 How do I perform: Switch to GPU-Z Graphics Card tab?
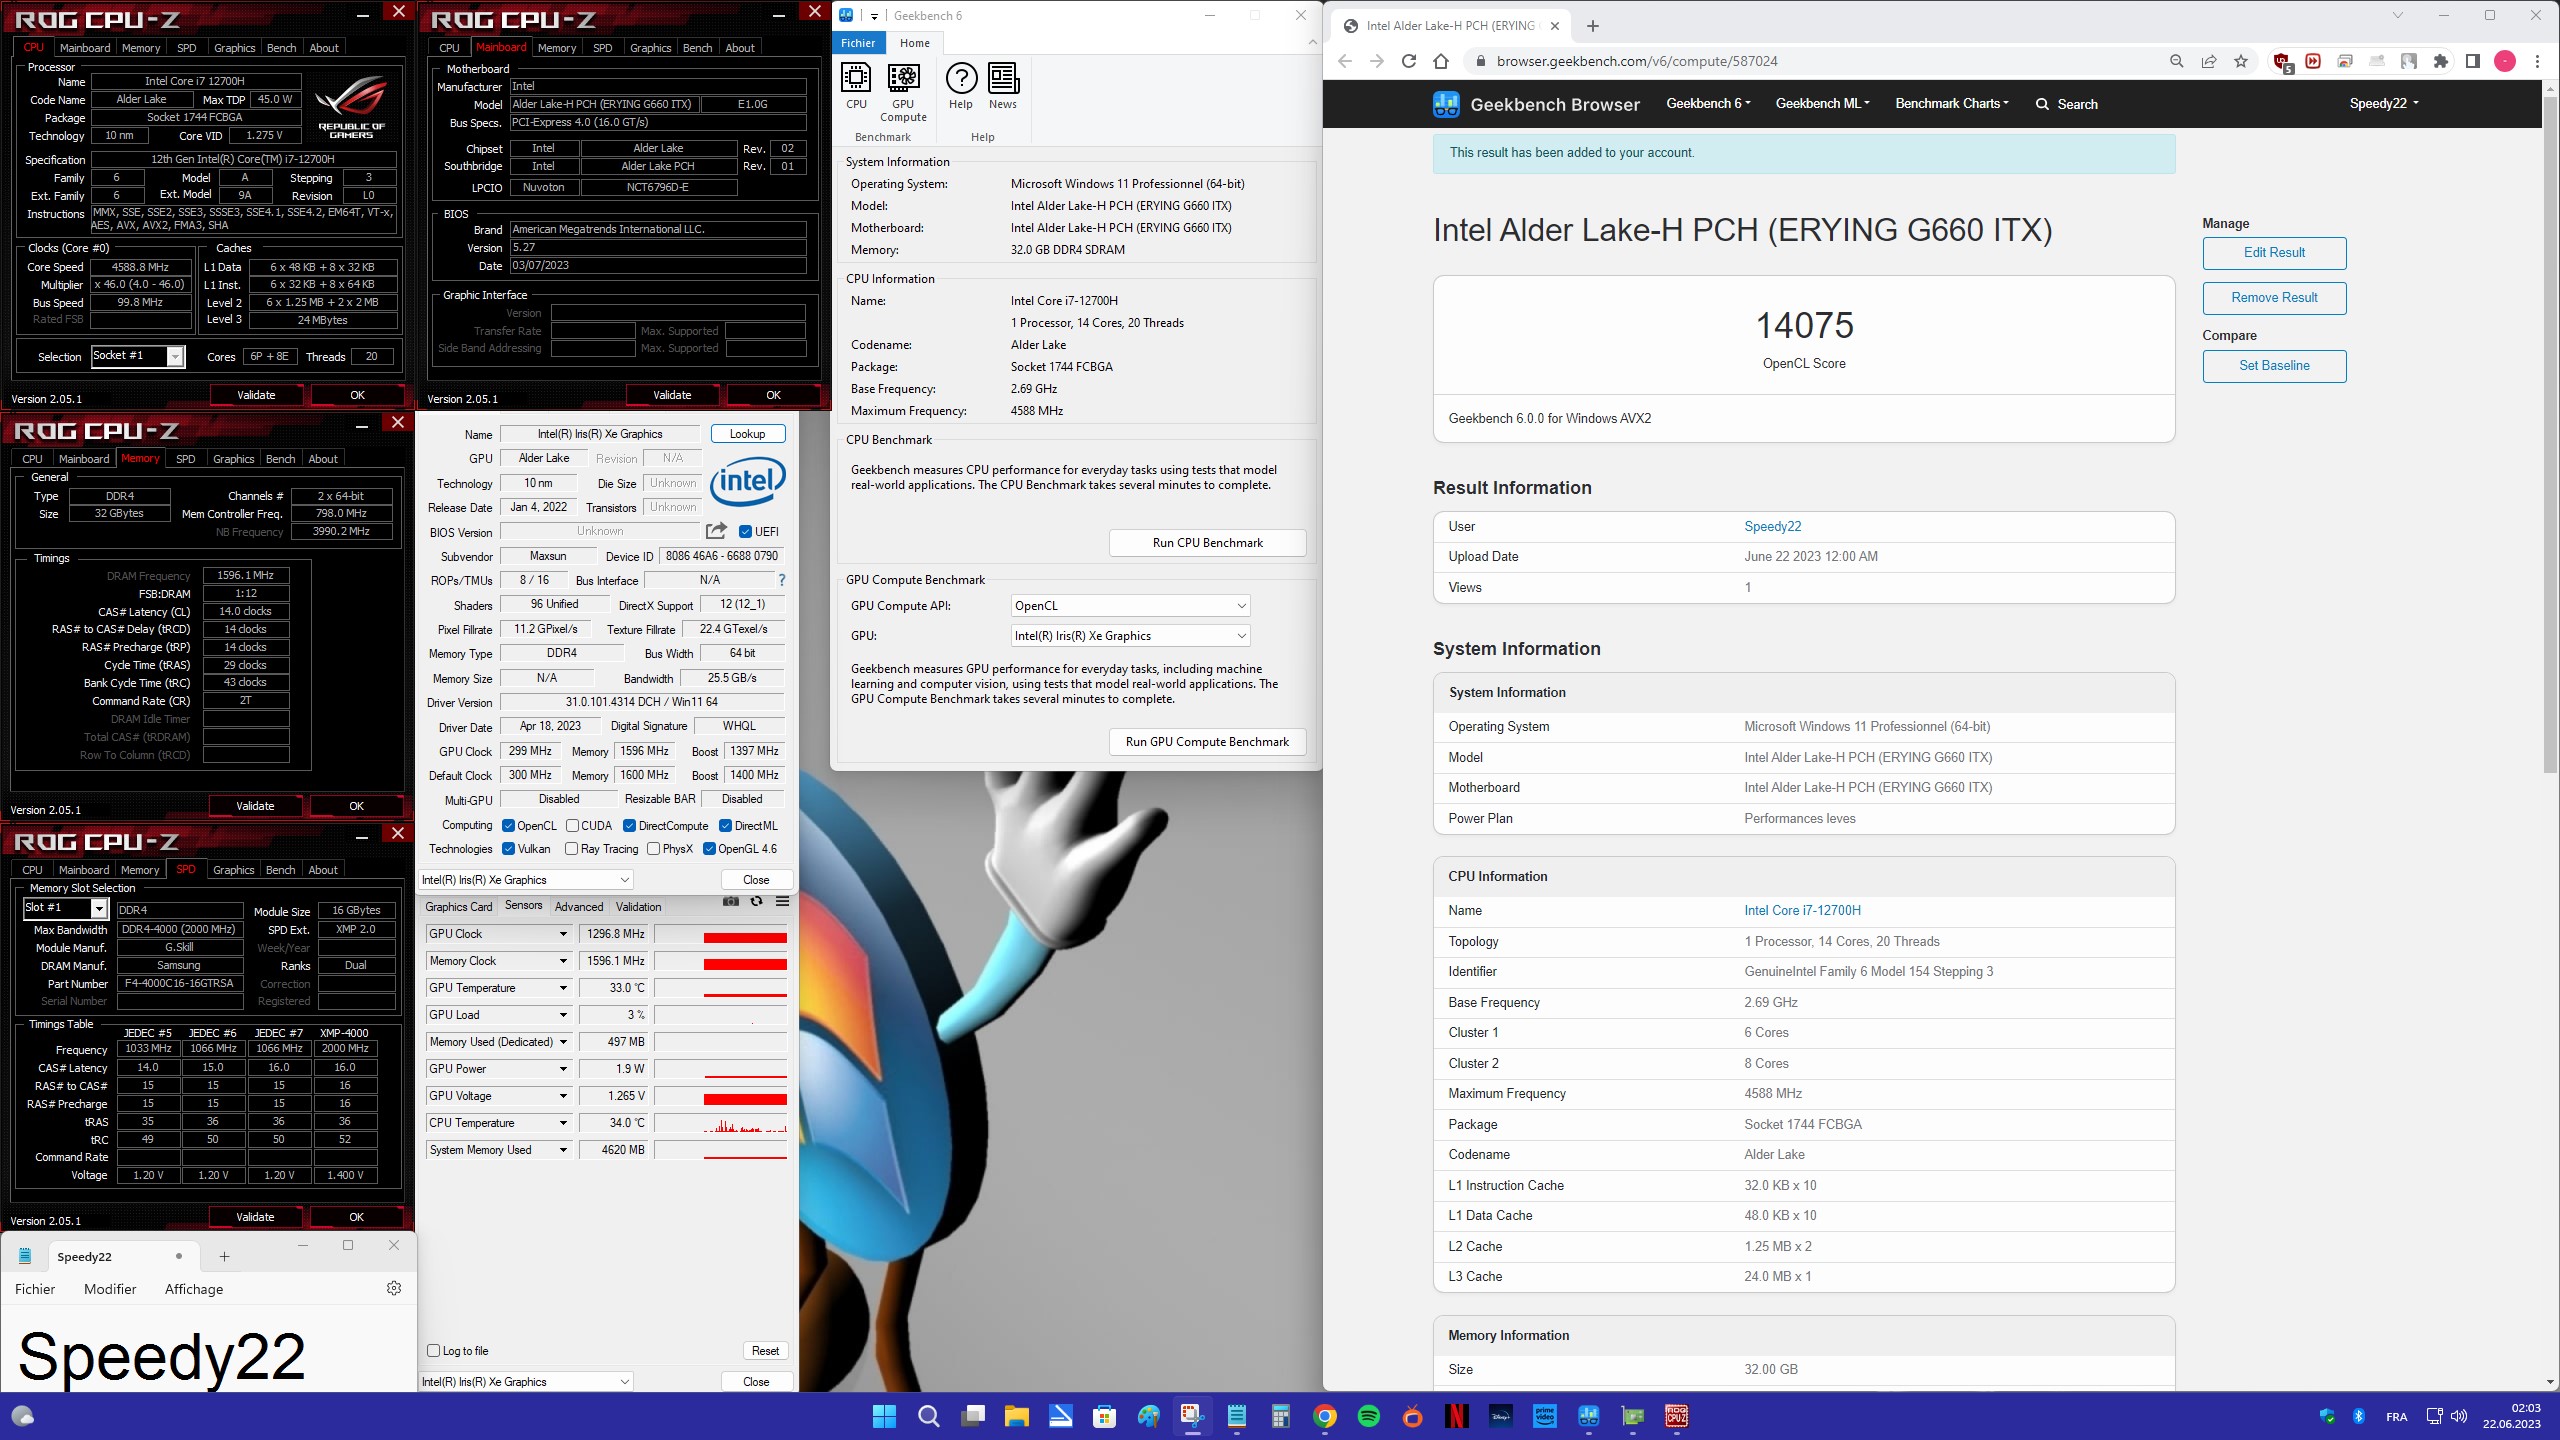point(459,907)
